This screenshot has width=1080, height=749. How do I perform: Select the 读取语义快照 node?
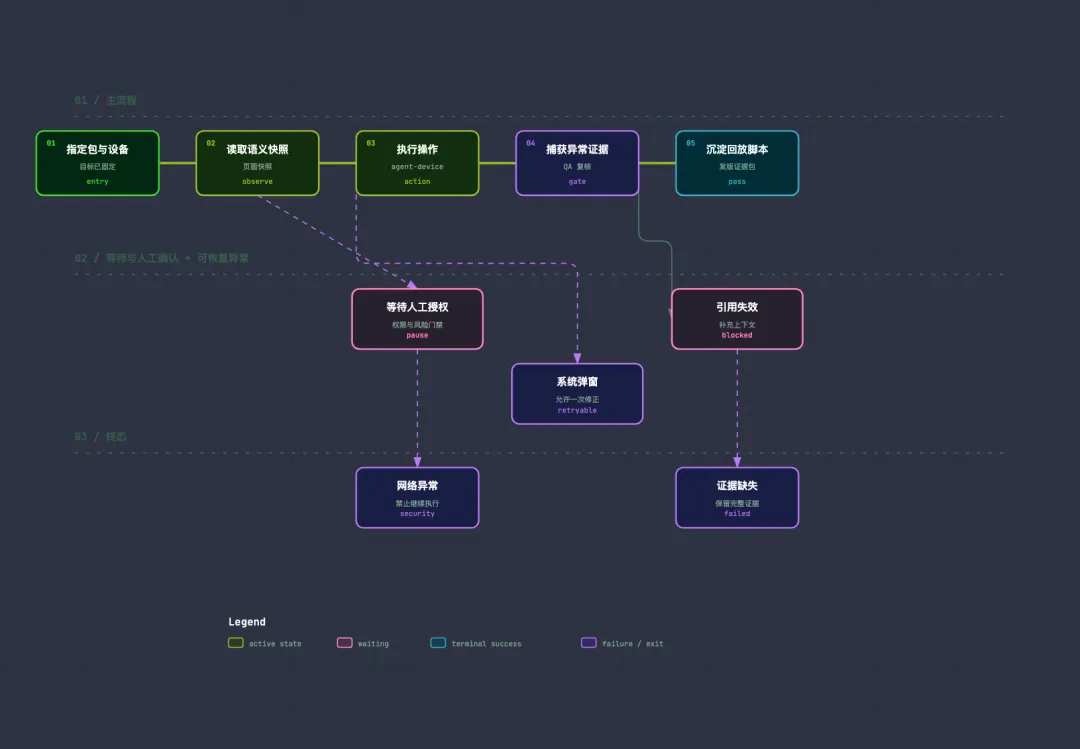tap(258, 163)
